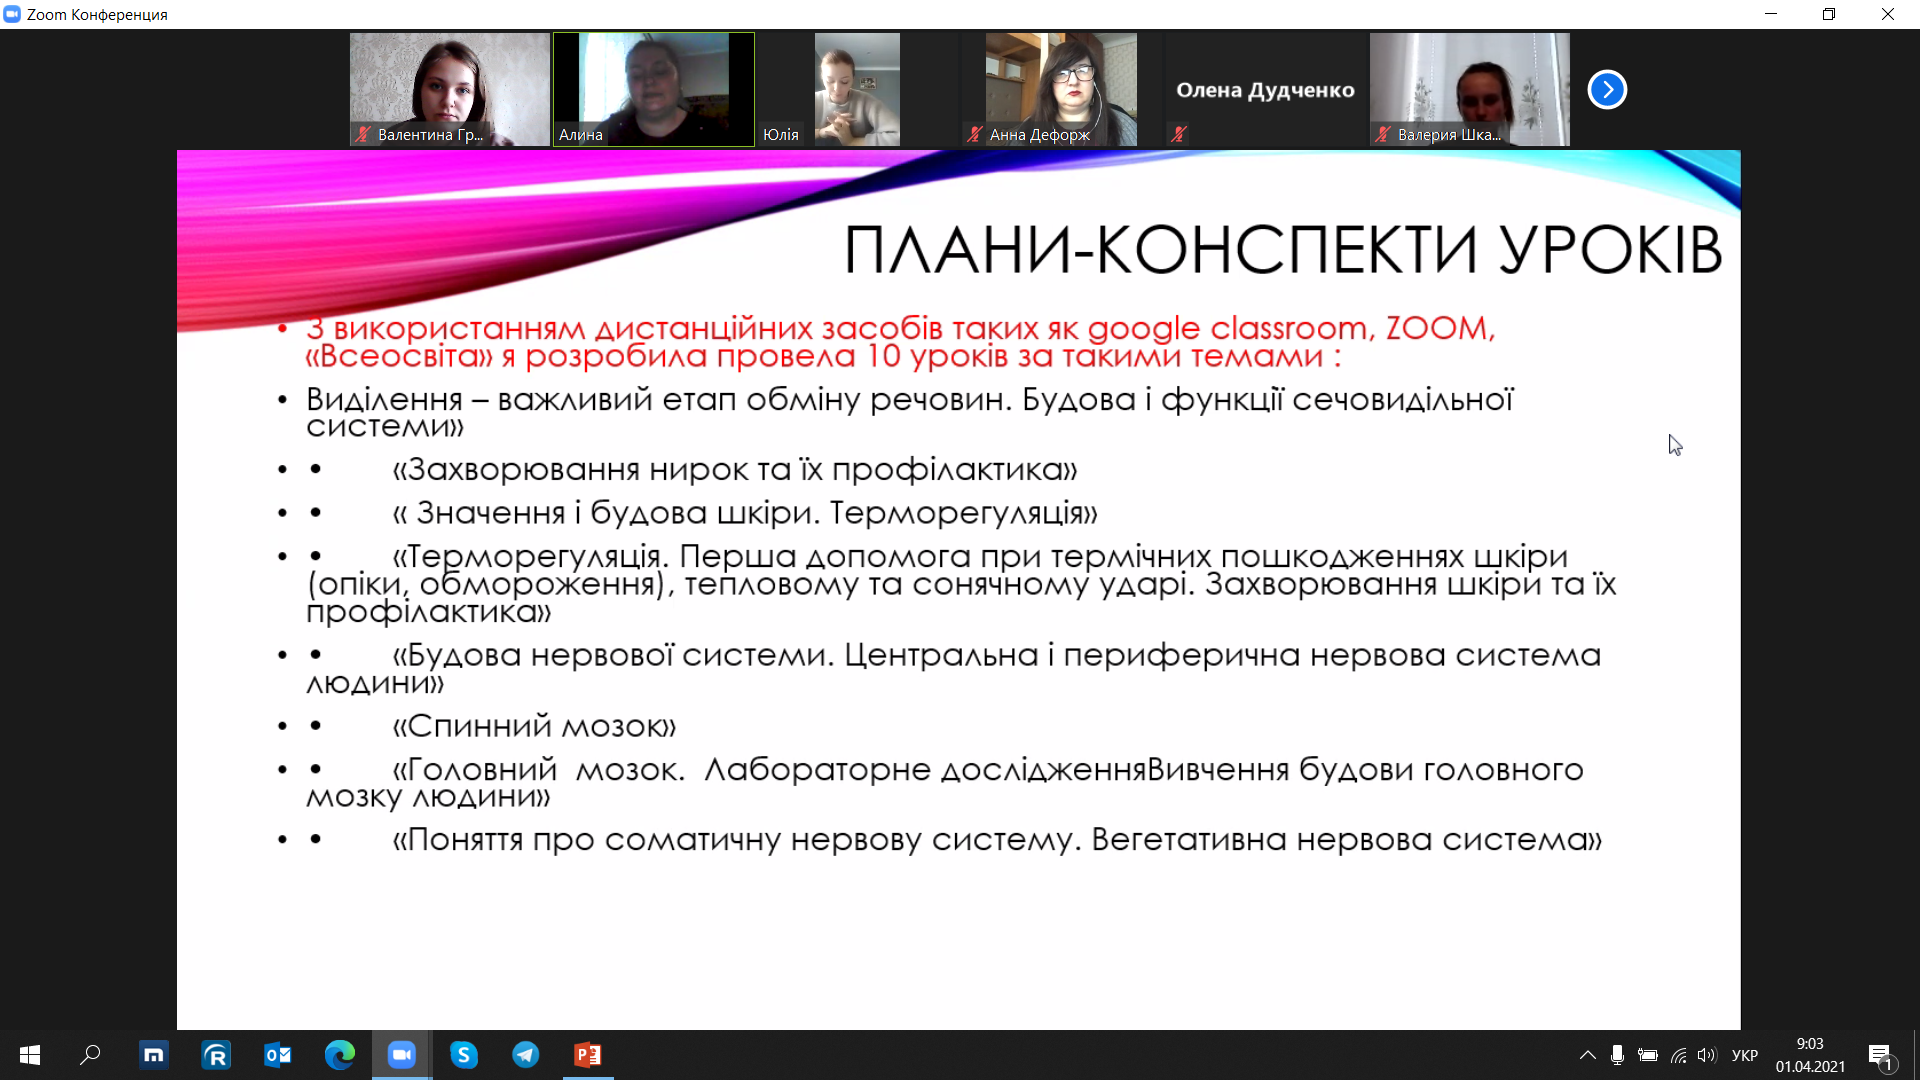Open network wifi status icon
The image size is (1920, 1080).
click(1678, 1055)
